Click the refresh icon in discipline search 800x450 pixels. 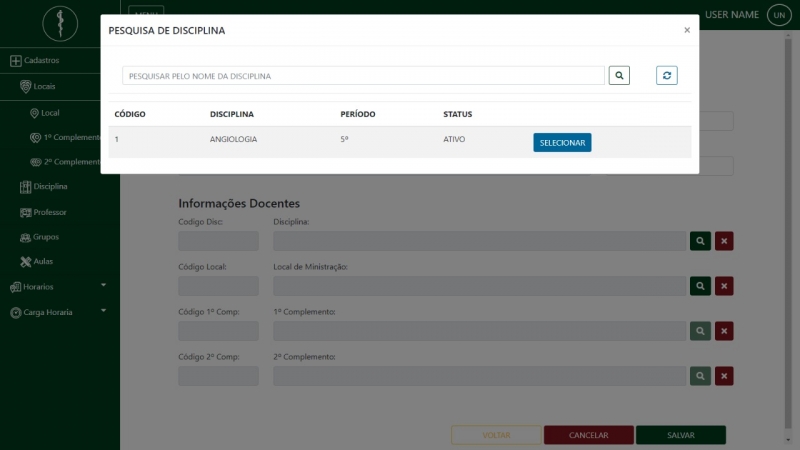[x=667, y=75]
